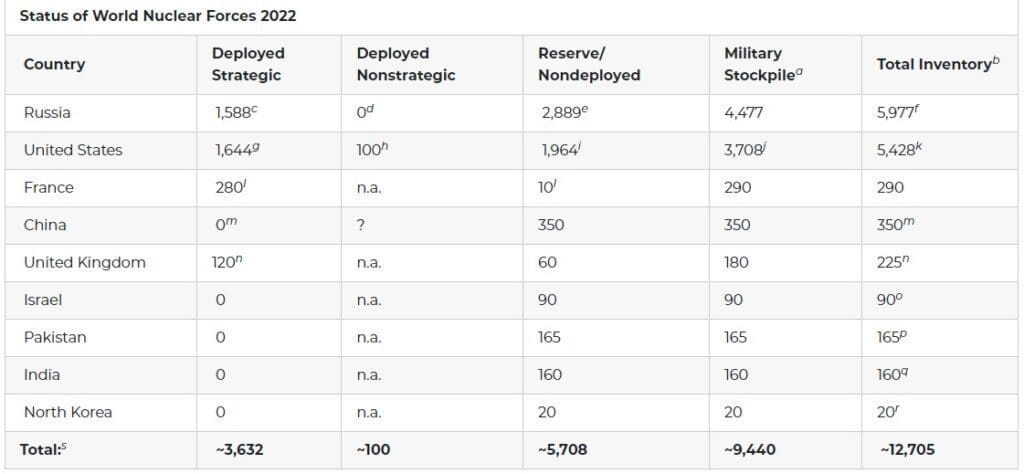Click the total deployed strategic value ~3,632
Image resolution: width=1024 pixels, height=474 pixels.
(239, 450)
